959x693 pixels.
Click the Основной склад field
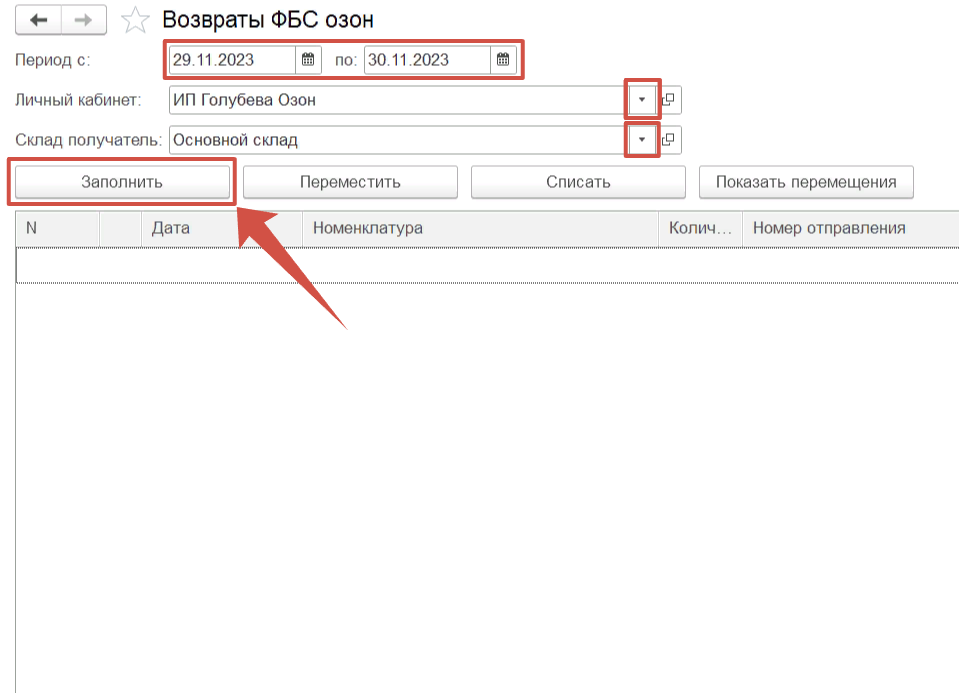pyautogui.click(x=397, y=140)
